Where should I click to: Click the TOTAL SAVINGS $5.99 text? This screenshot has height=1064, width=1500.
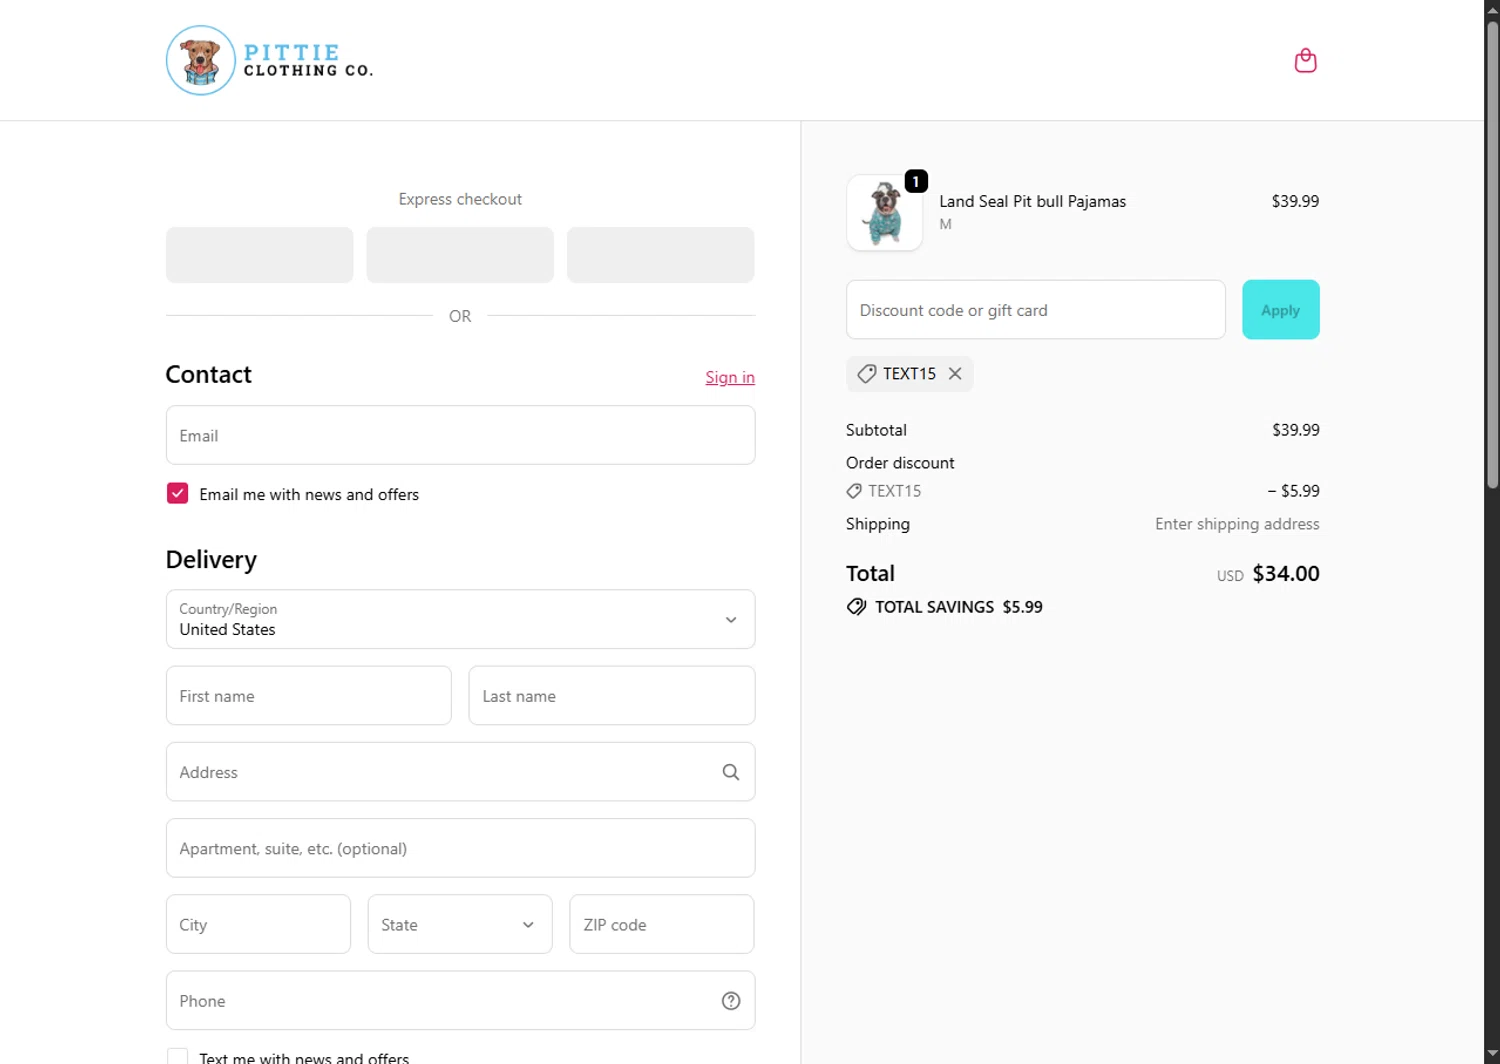pos(958,607)
